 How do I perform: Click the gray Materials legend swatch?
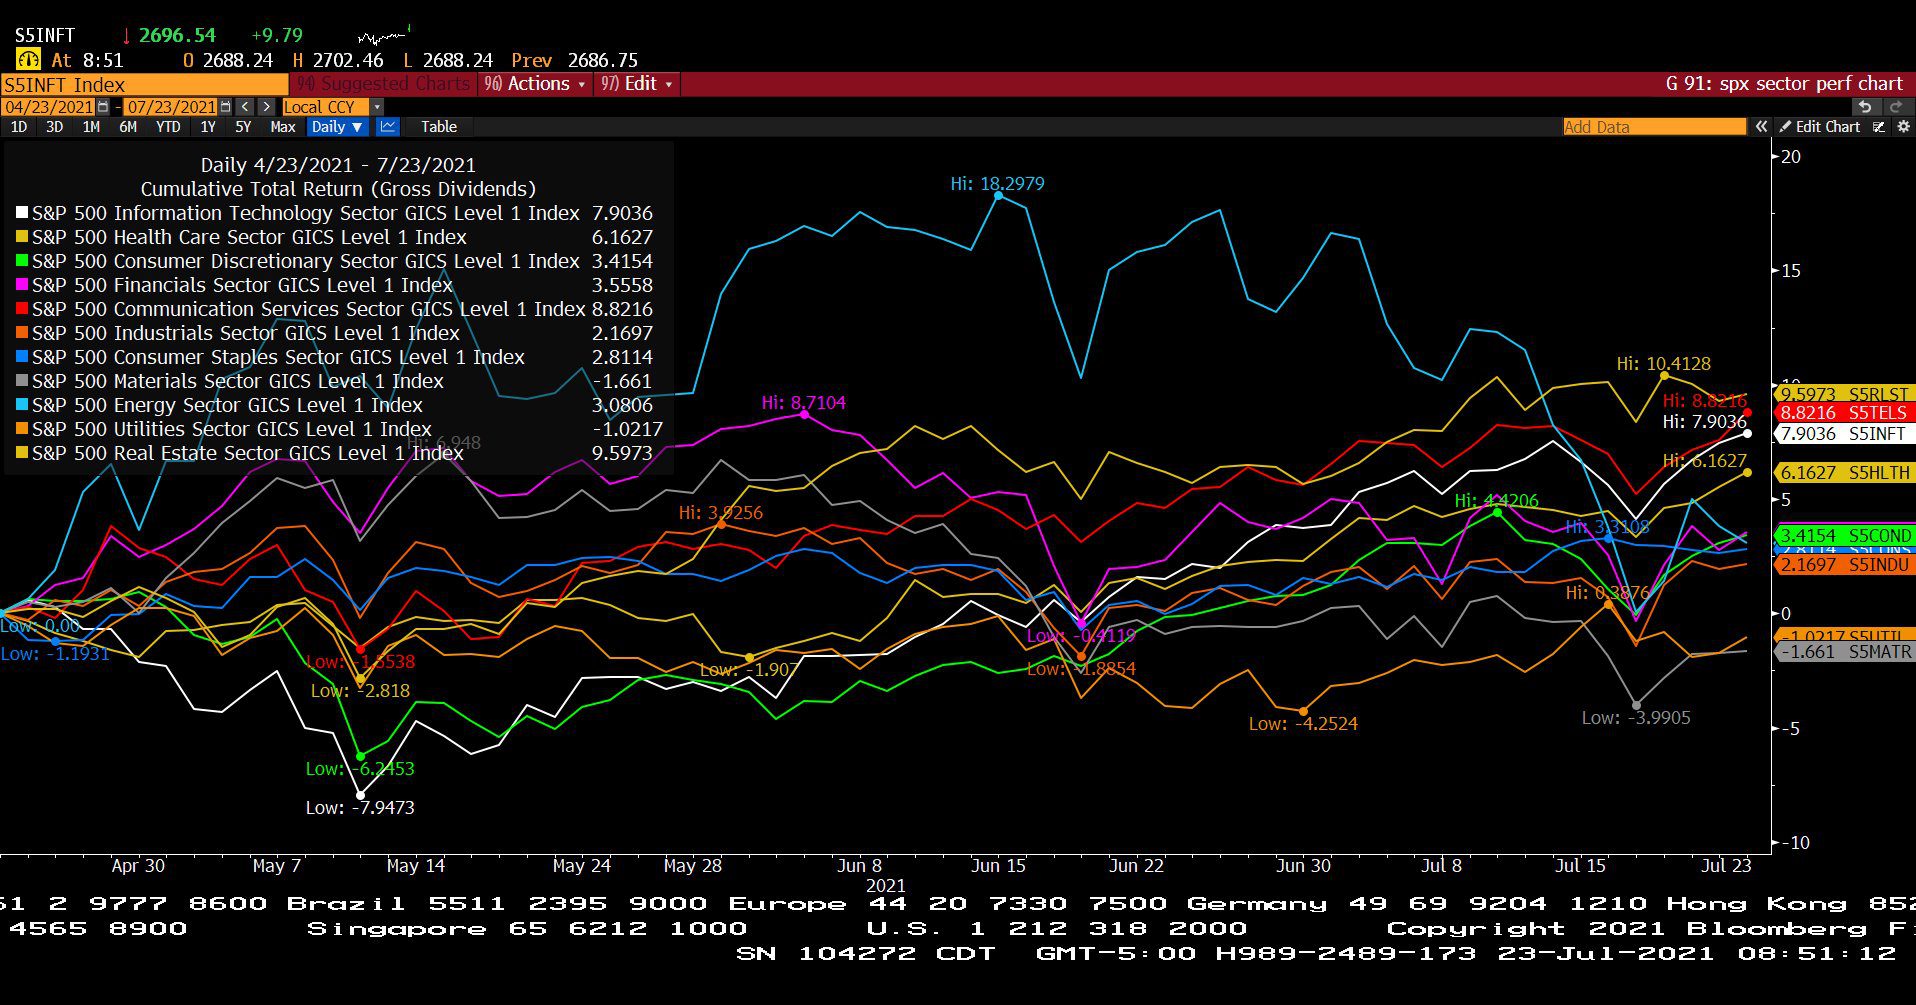point(22,381)
